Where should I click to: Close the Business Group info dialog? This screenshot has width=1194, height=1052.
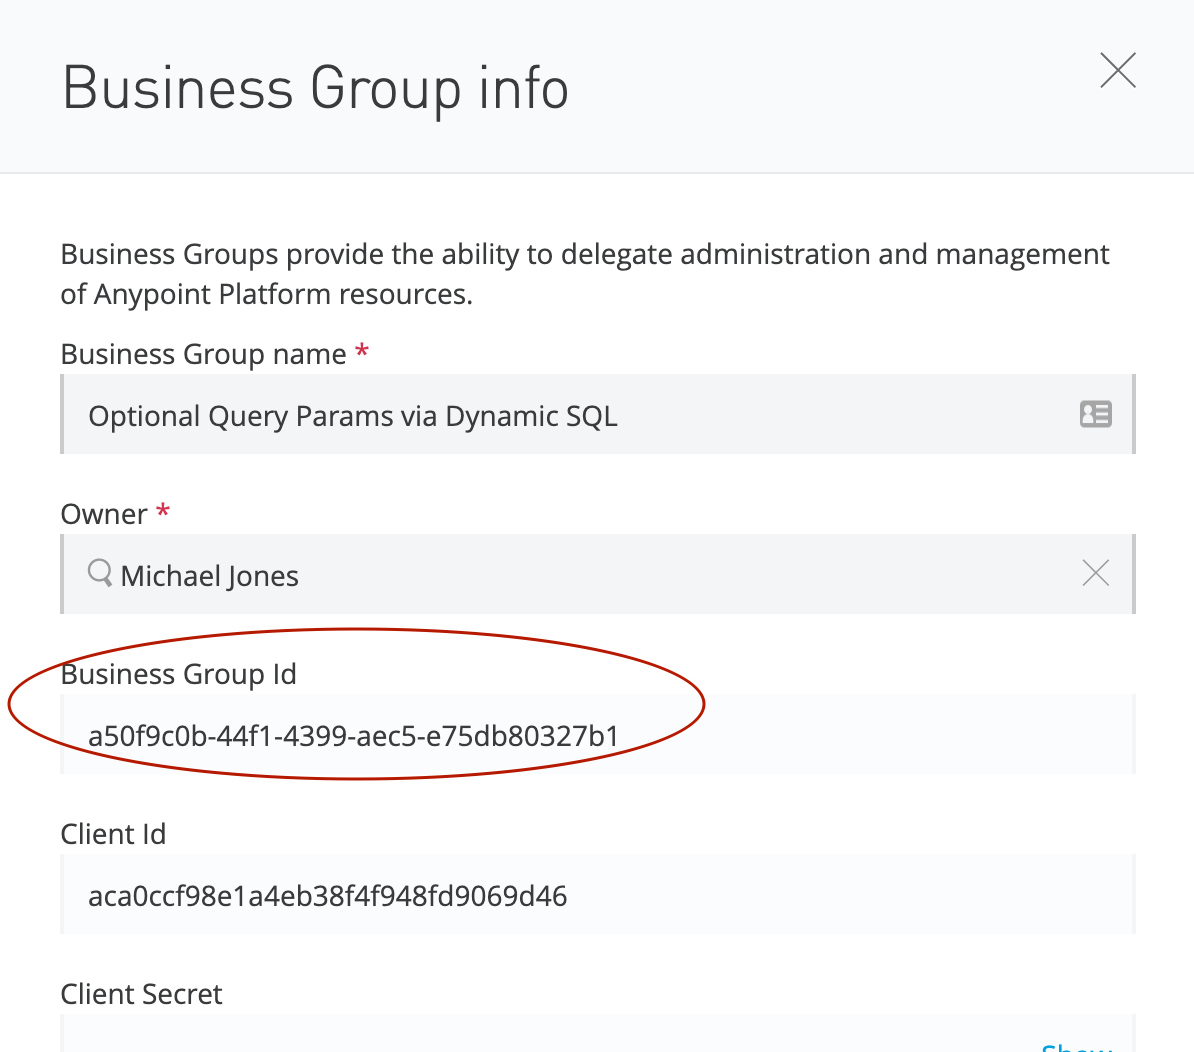[1117, 71]
